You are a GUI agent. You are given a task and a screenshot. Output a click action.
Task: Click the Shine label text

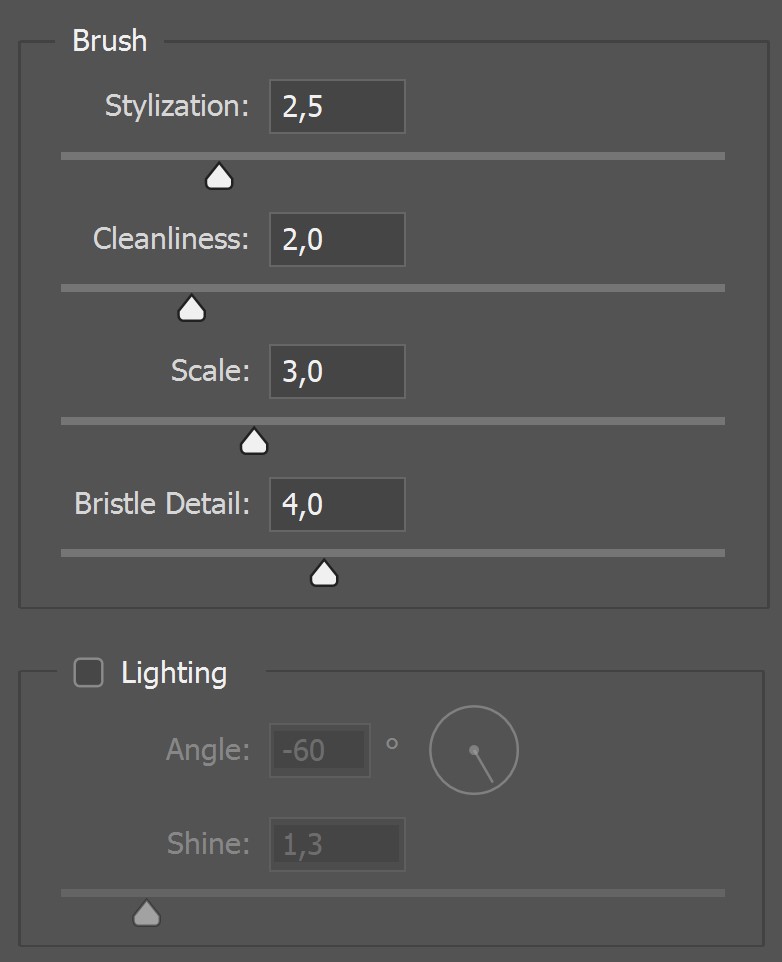coord(208,844)
